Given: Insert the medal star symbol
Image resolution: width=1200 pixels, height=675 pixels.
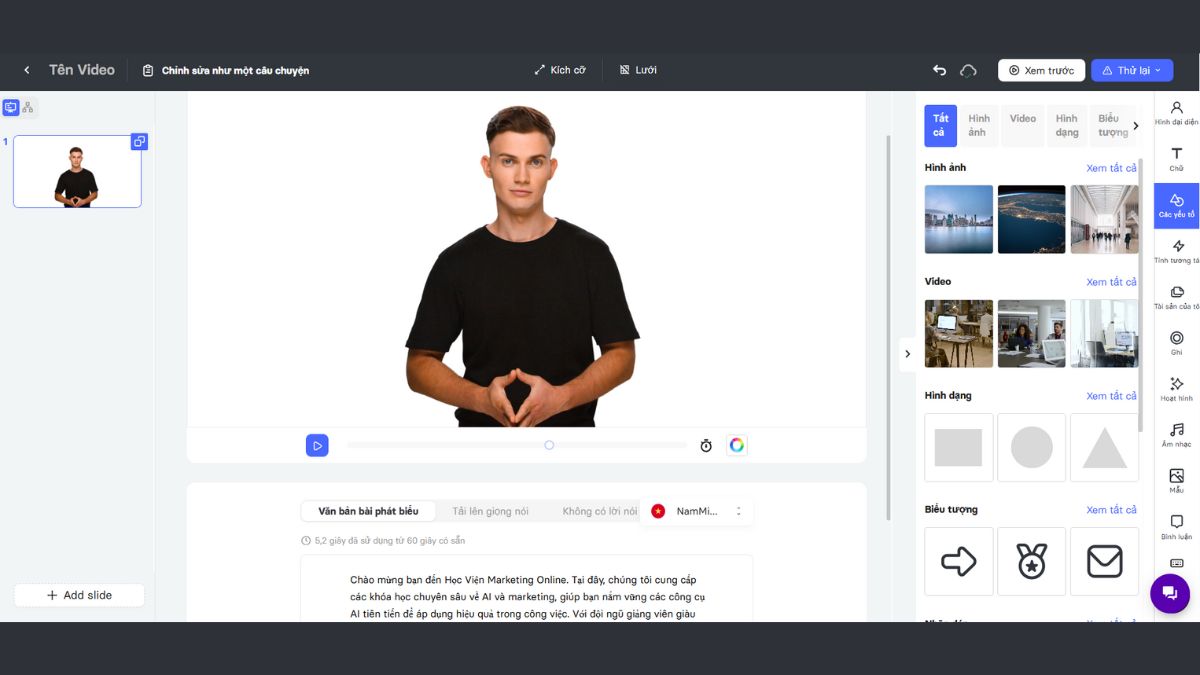Looking at the screenshot, I should (1032, 561).
